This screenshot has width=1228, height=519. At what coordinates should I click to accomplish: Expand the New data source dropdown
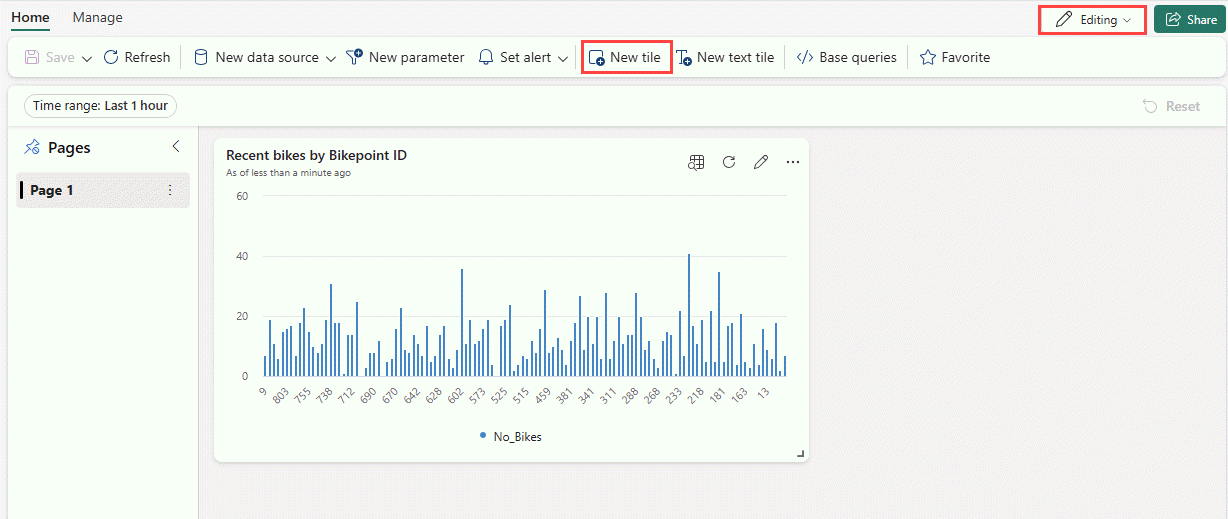(331, 58)
